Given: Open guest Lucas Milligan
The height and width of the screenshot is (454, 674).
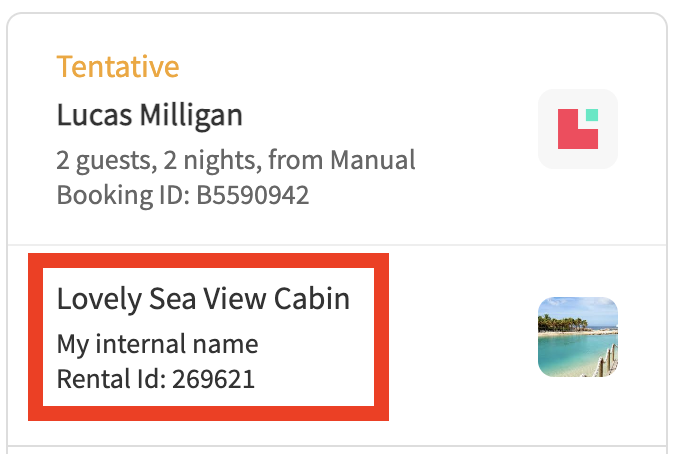Looking at the screenshot, I should (x=149, y=115).
